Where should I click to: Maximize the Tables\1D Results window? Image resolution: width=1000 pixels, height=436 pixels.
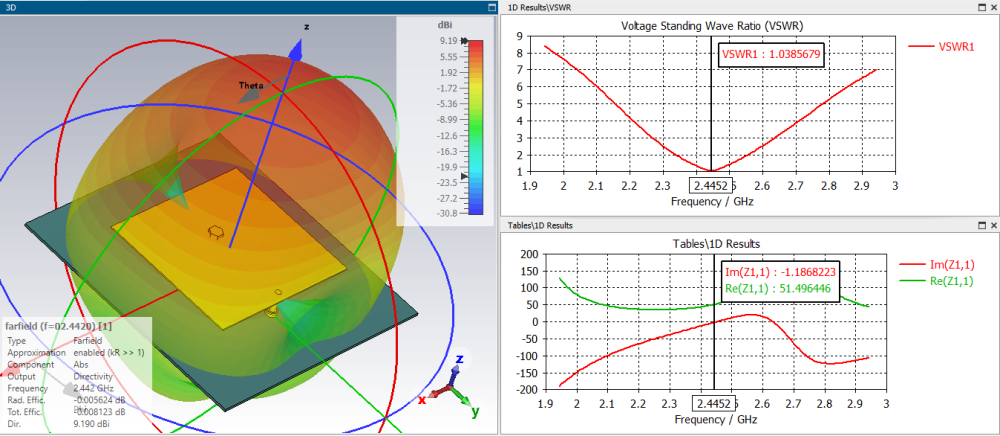982,226
